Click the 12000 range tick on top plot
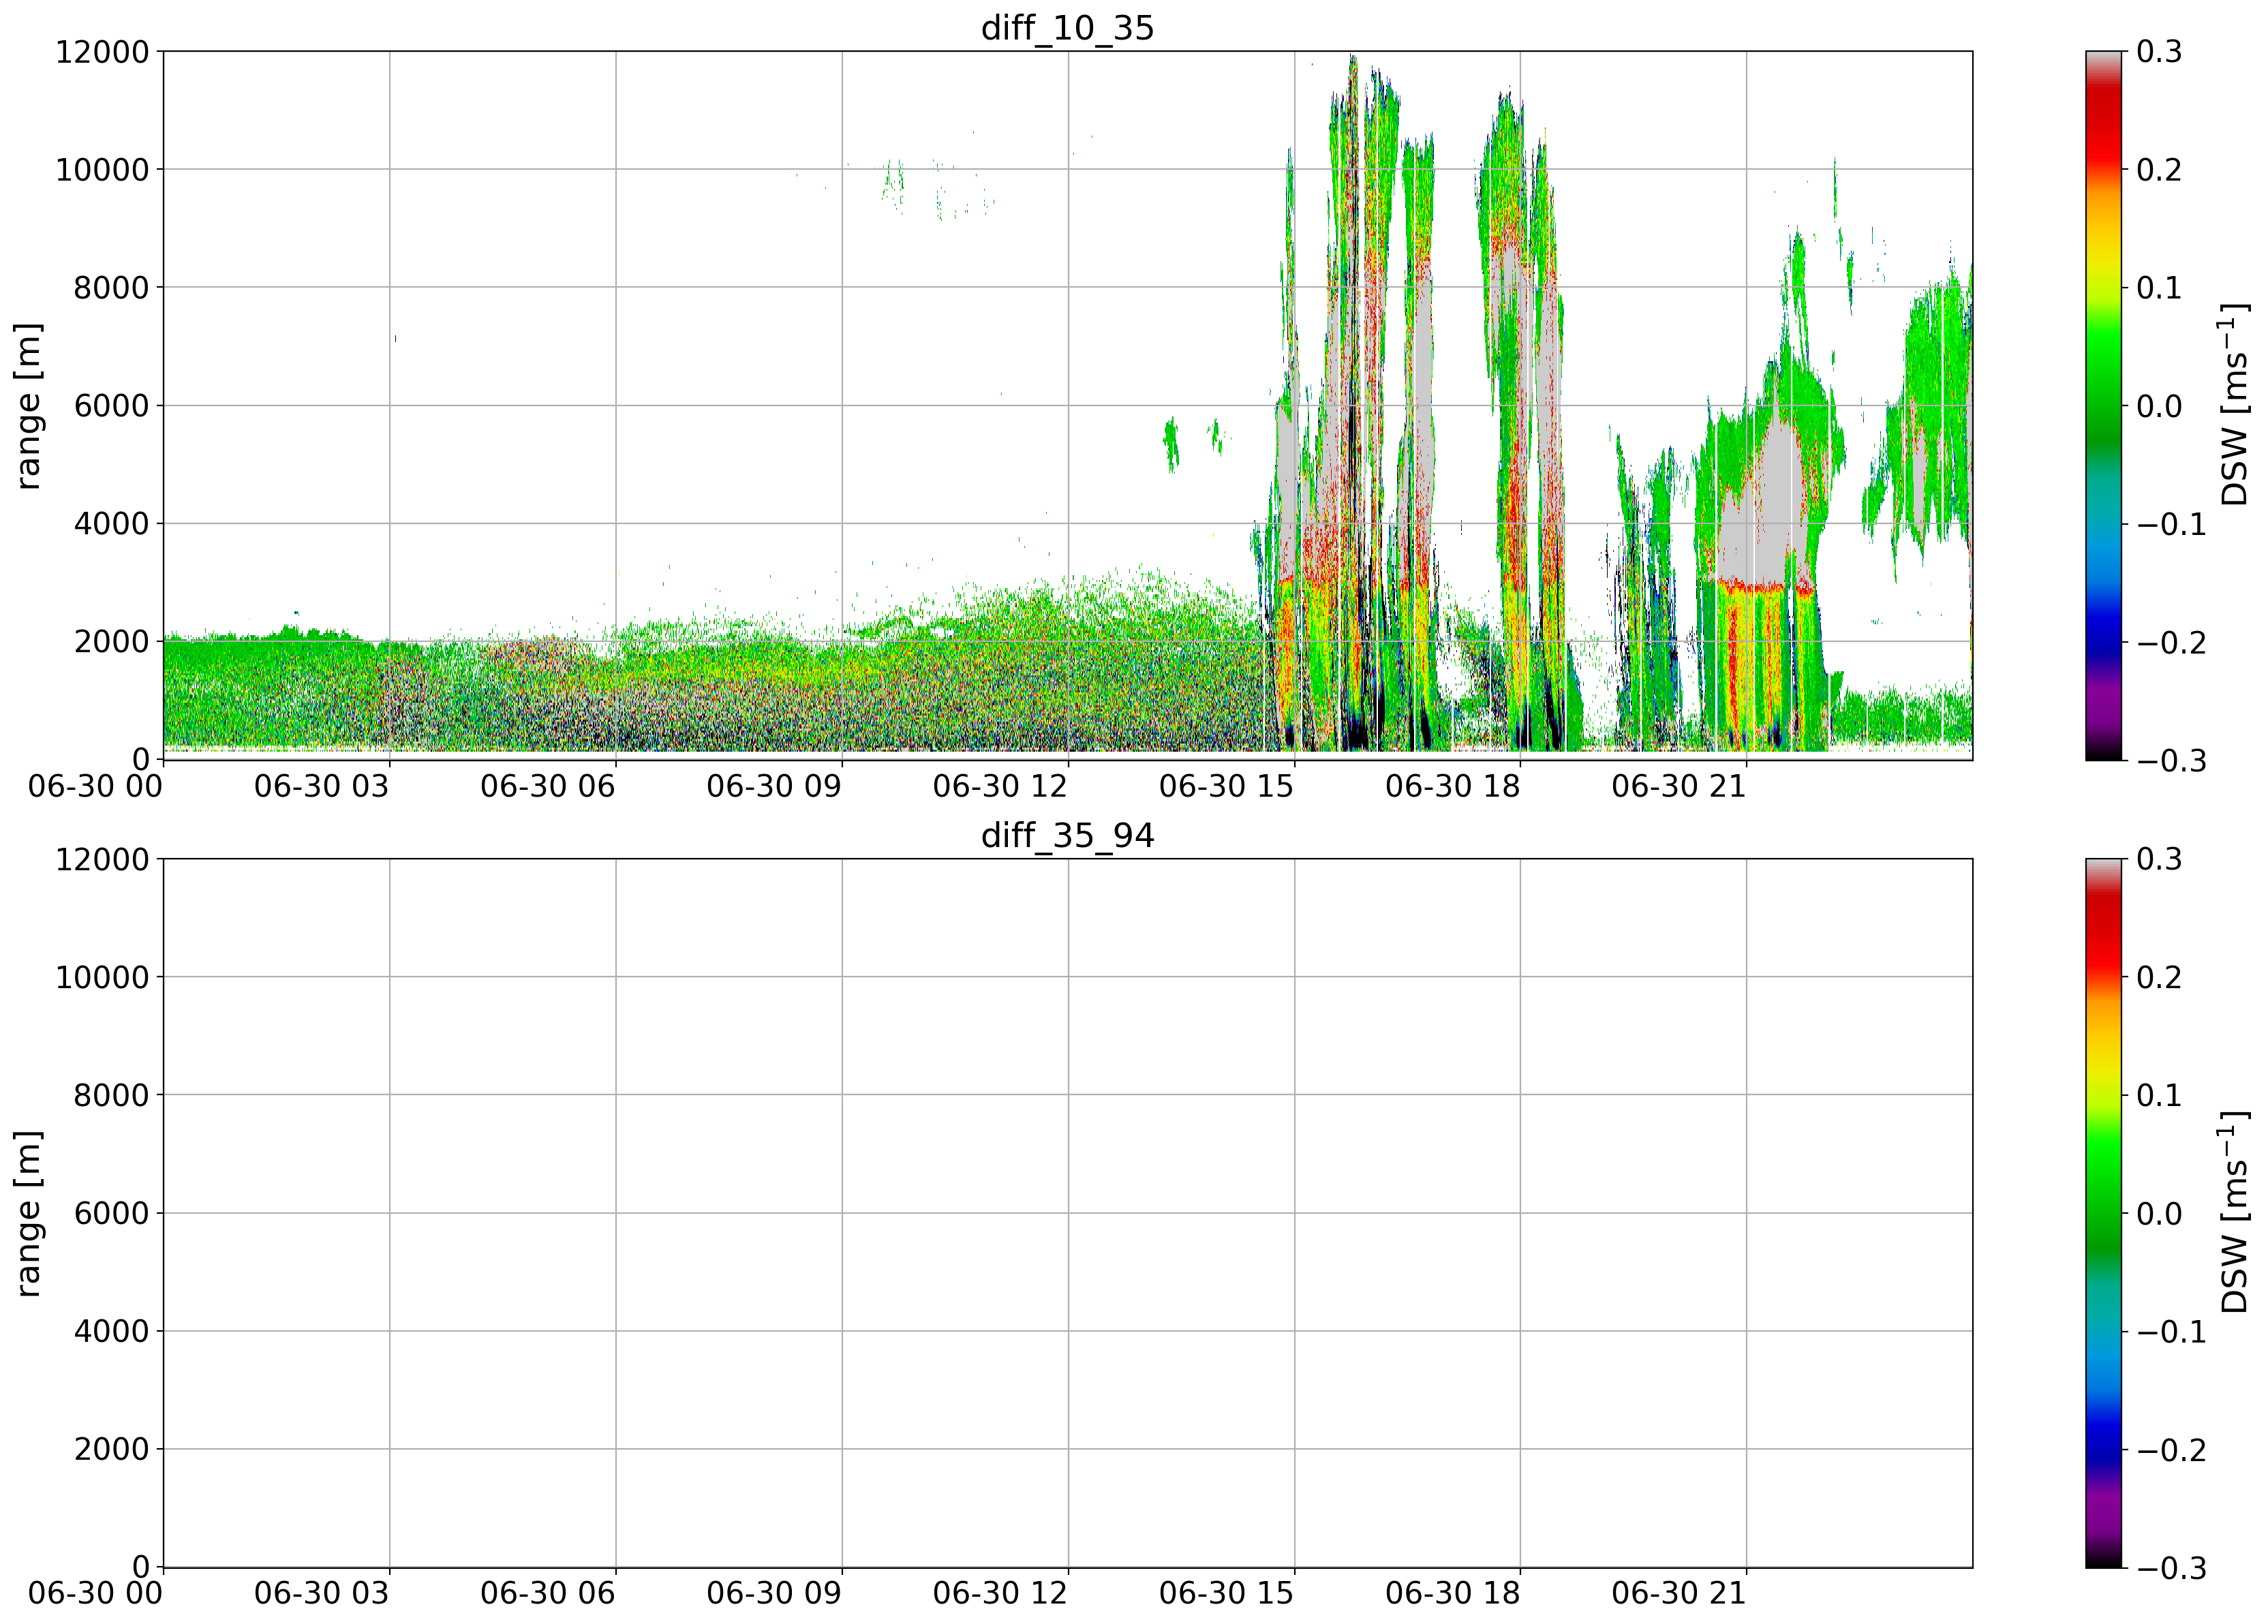Viewport: 2268px width, 1624px height. click(101, 52)
